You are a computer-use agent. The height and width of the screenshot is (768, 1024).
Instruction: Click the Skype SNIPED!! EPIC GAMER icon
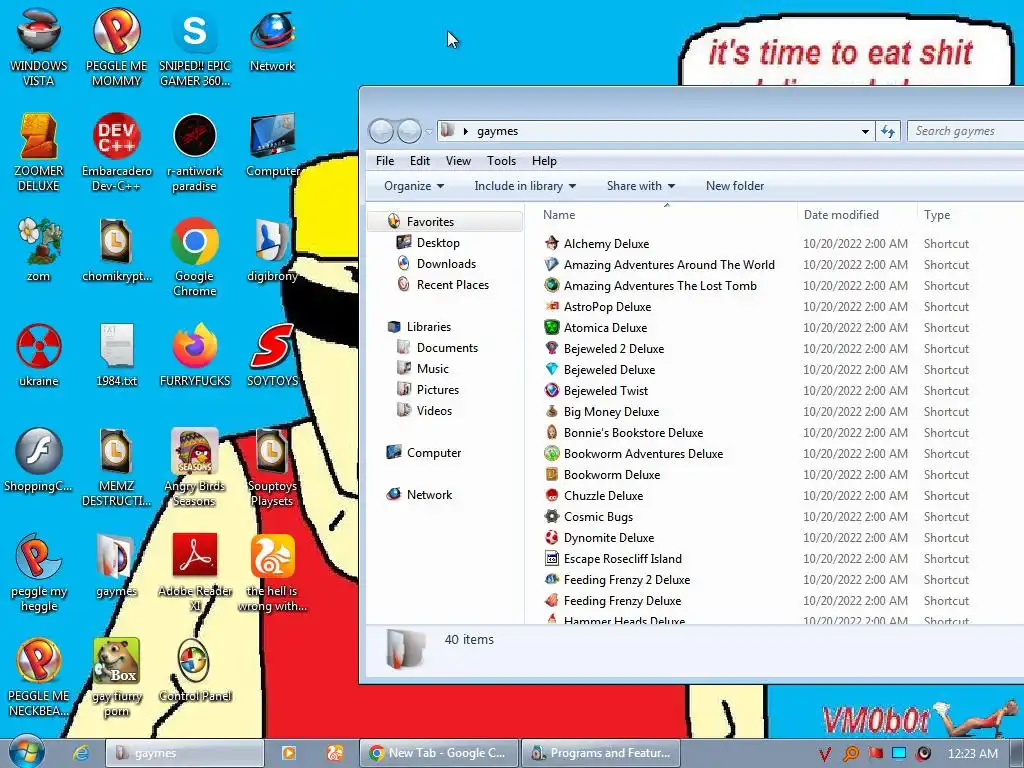pos(195,47)
